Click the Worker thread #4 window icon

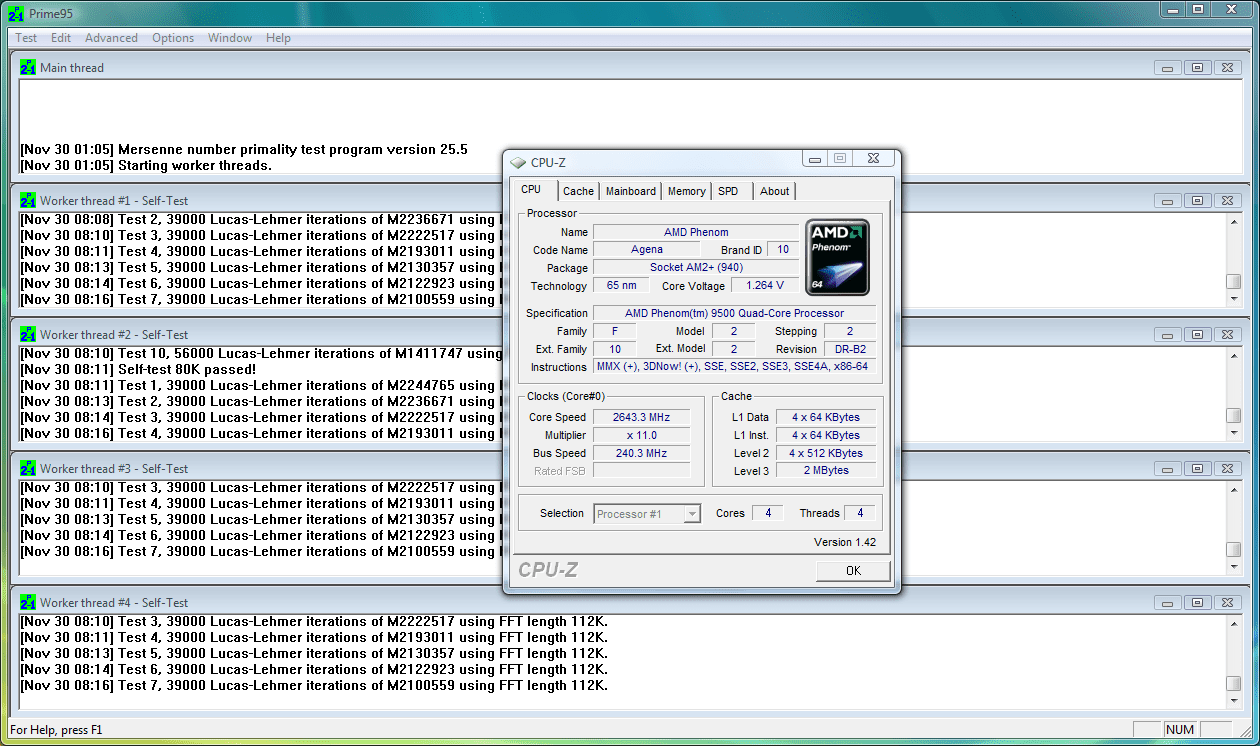coord(28,603)
